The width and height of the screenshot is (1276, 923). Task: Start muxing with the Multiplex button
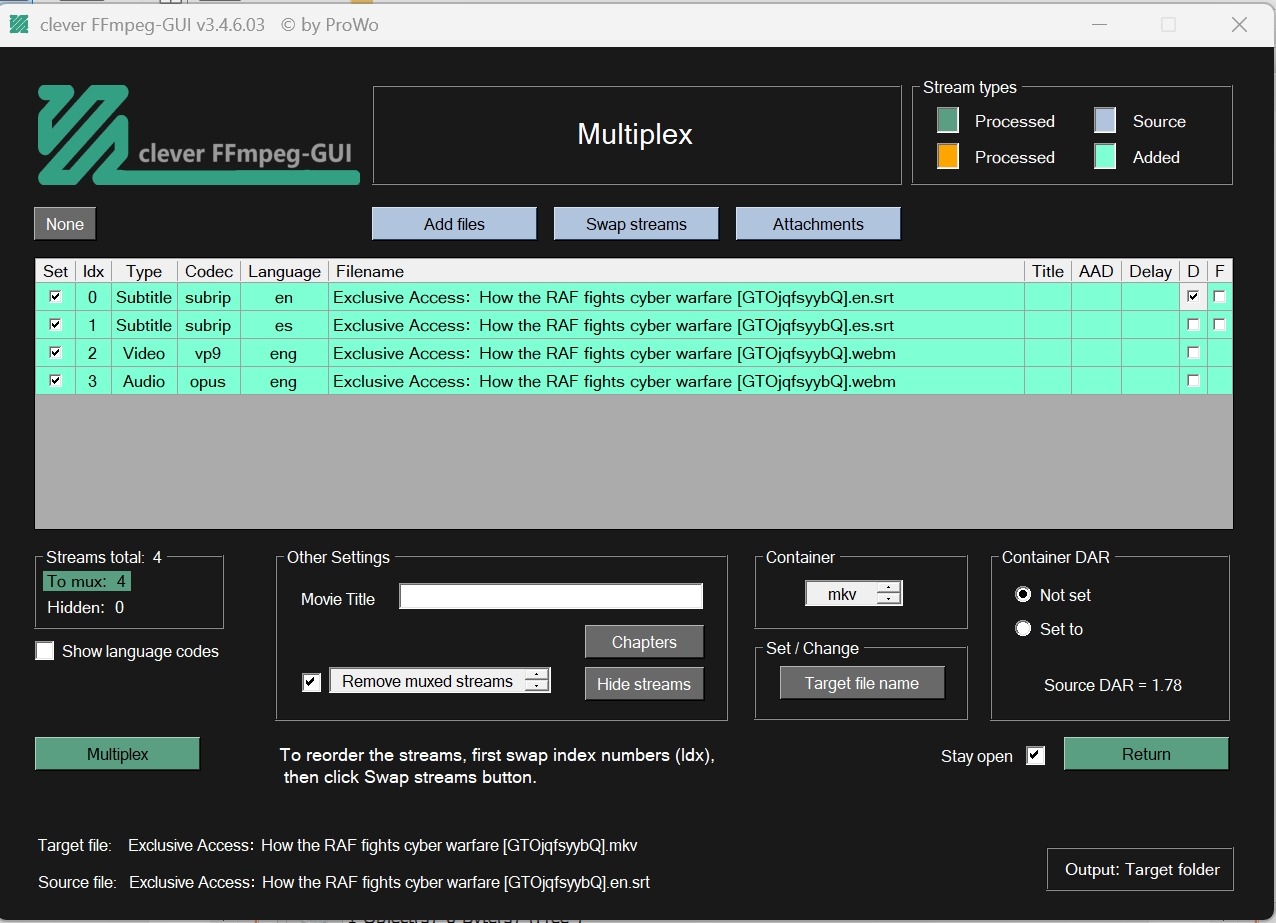117,754
